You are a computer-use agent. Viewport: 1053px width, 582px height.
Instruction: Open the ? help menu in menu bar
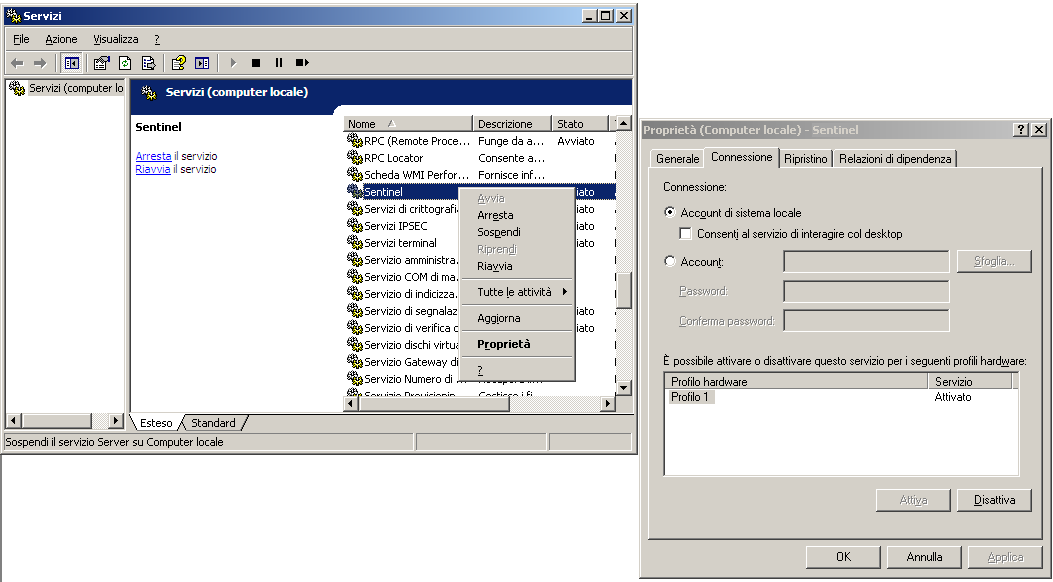click(x=156, y=39)
